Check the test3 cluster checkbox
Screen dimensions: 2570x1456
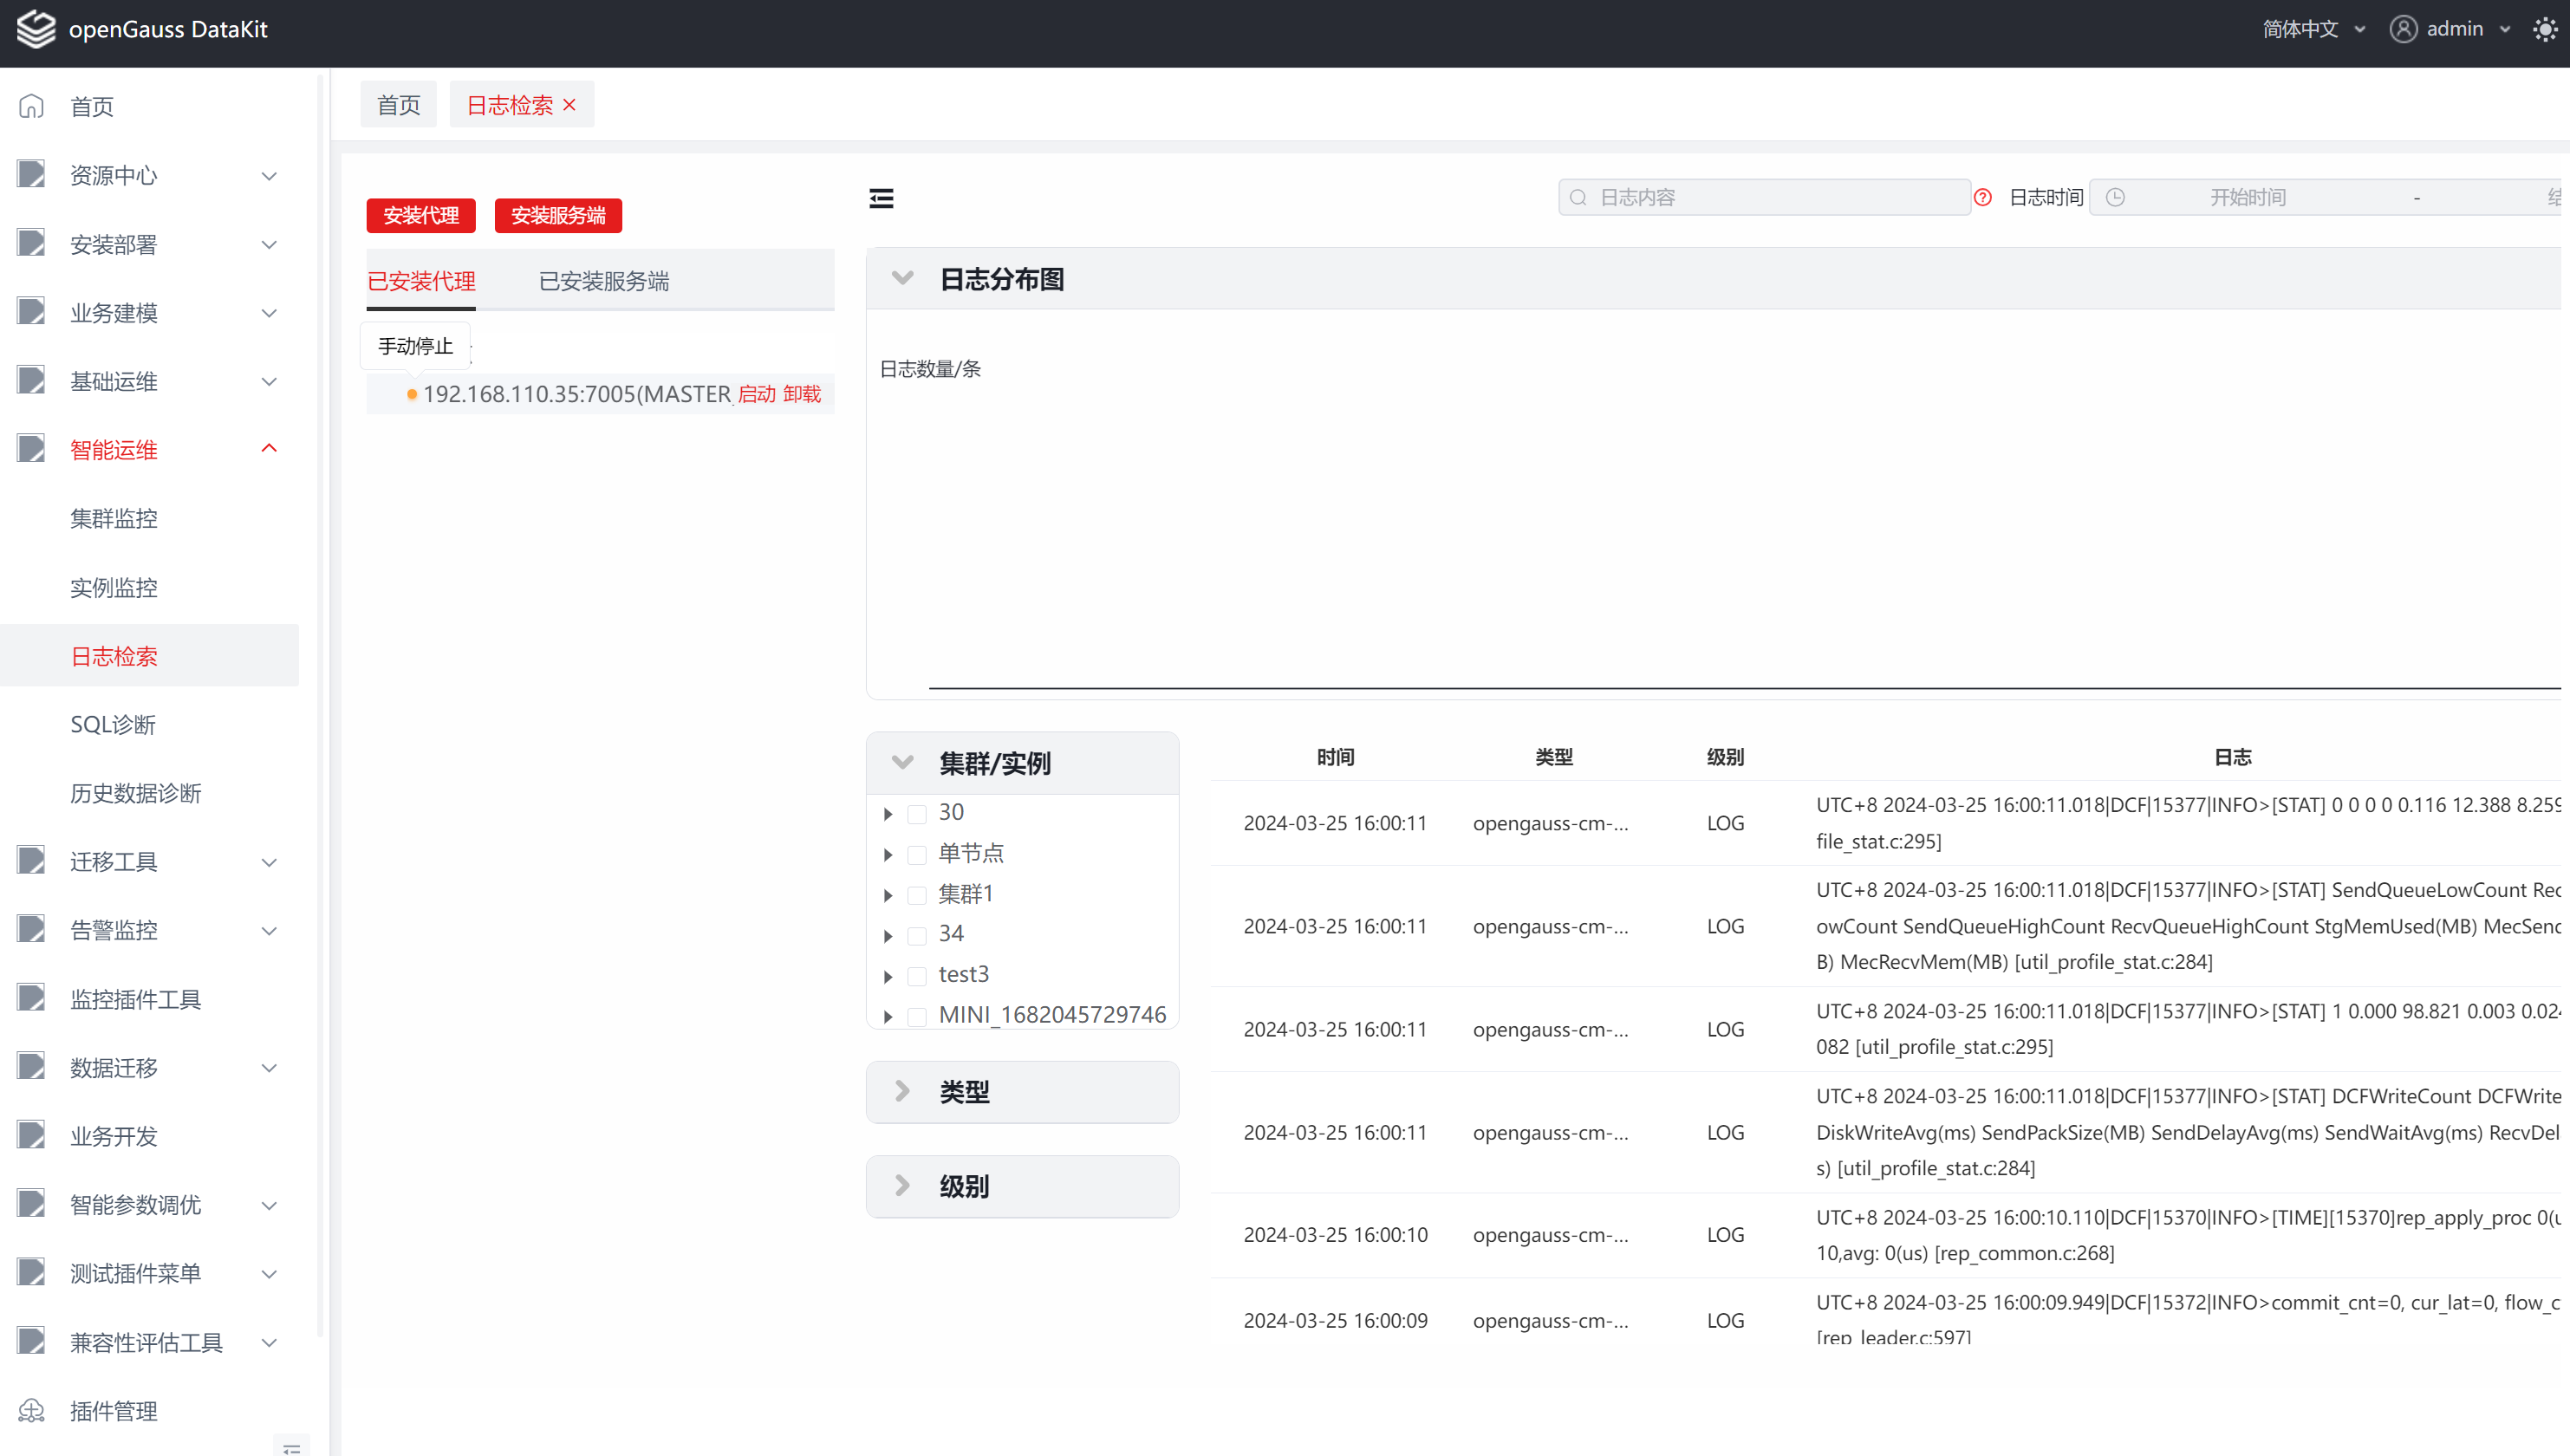[916, 975]
